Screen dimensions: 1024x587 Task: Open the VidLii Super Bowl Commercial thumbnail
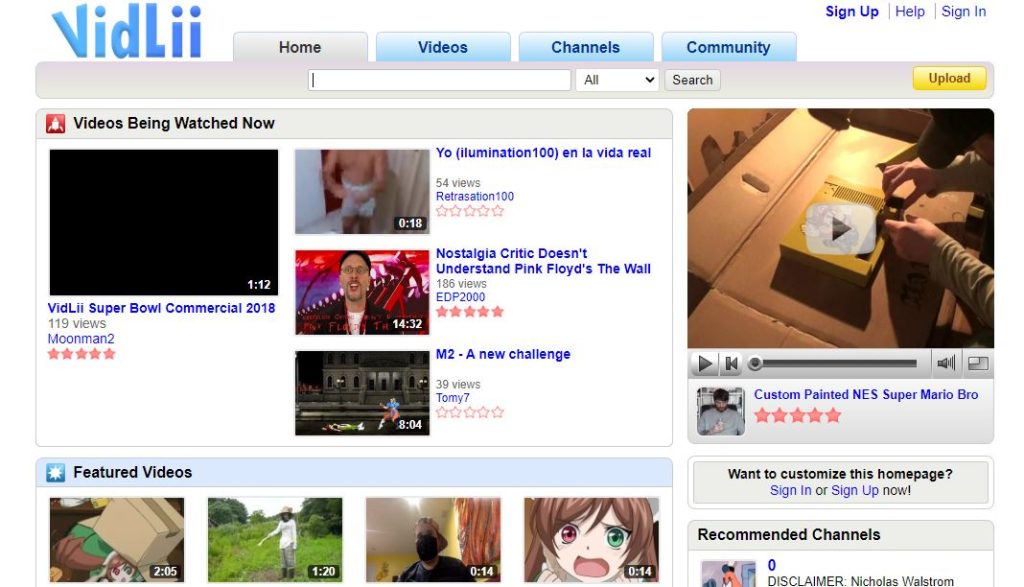click(163, 223)
